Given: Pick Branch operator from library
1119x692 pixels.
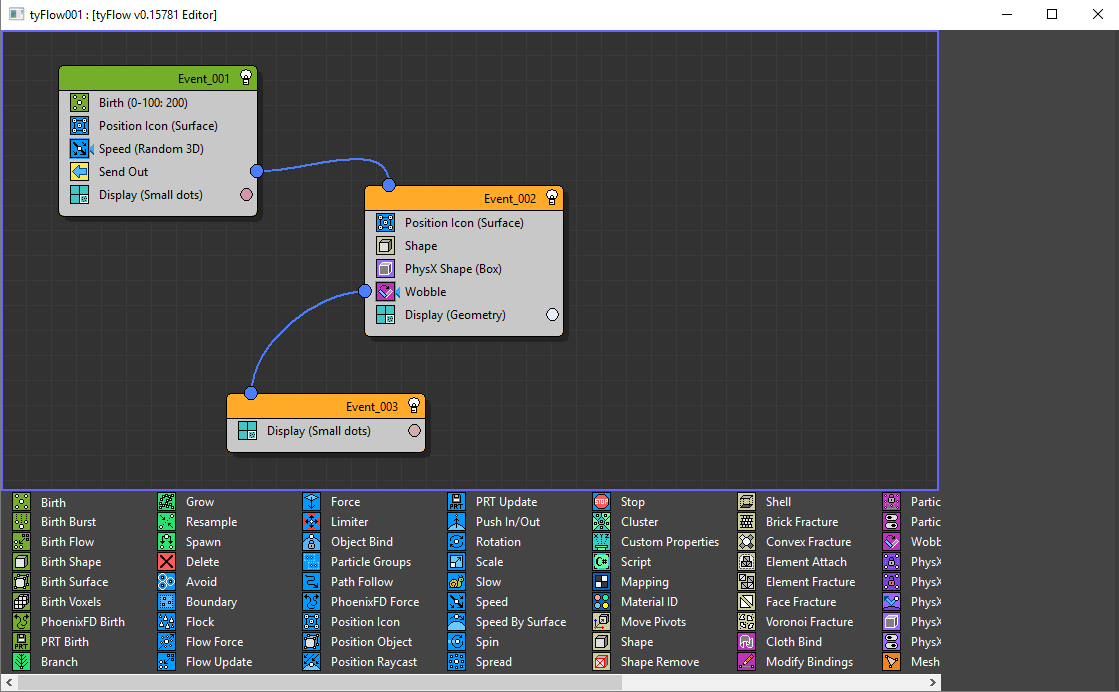Looking at the screenshot, I should click(x=45, y=662).
